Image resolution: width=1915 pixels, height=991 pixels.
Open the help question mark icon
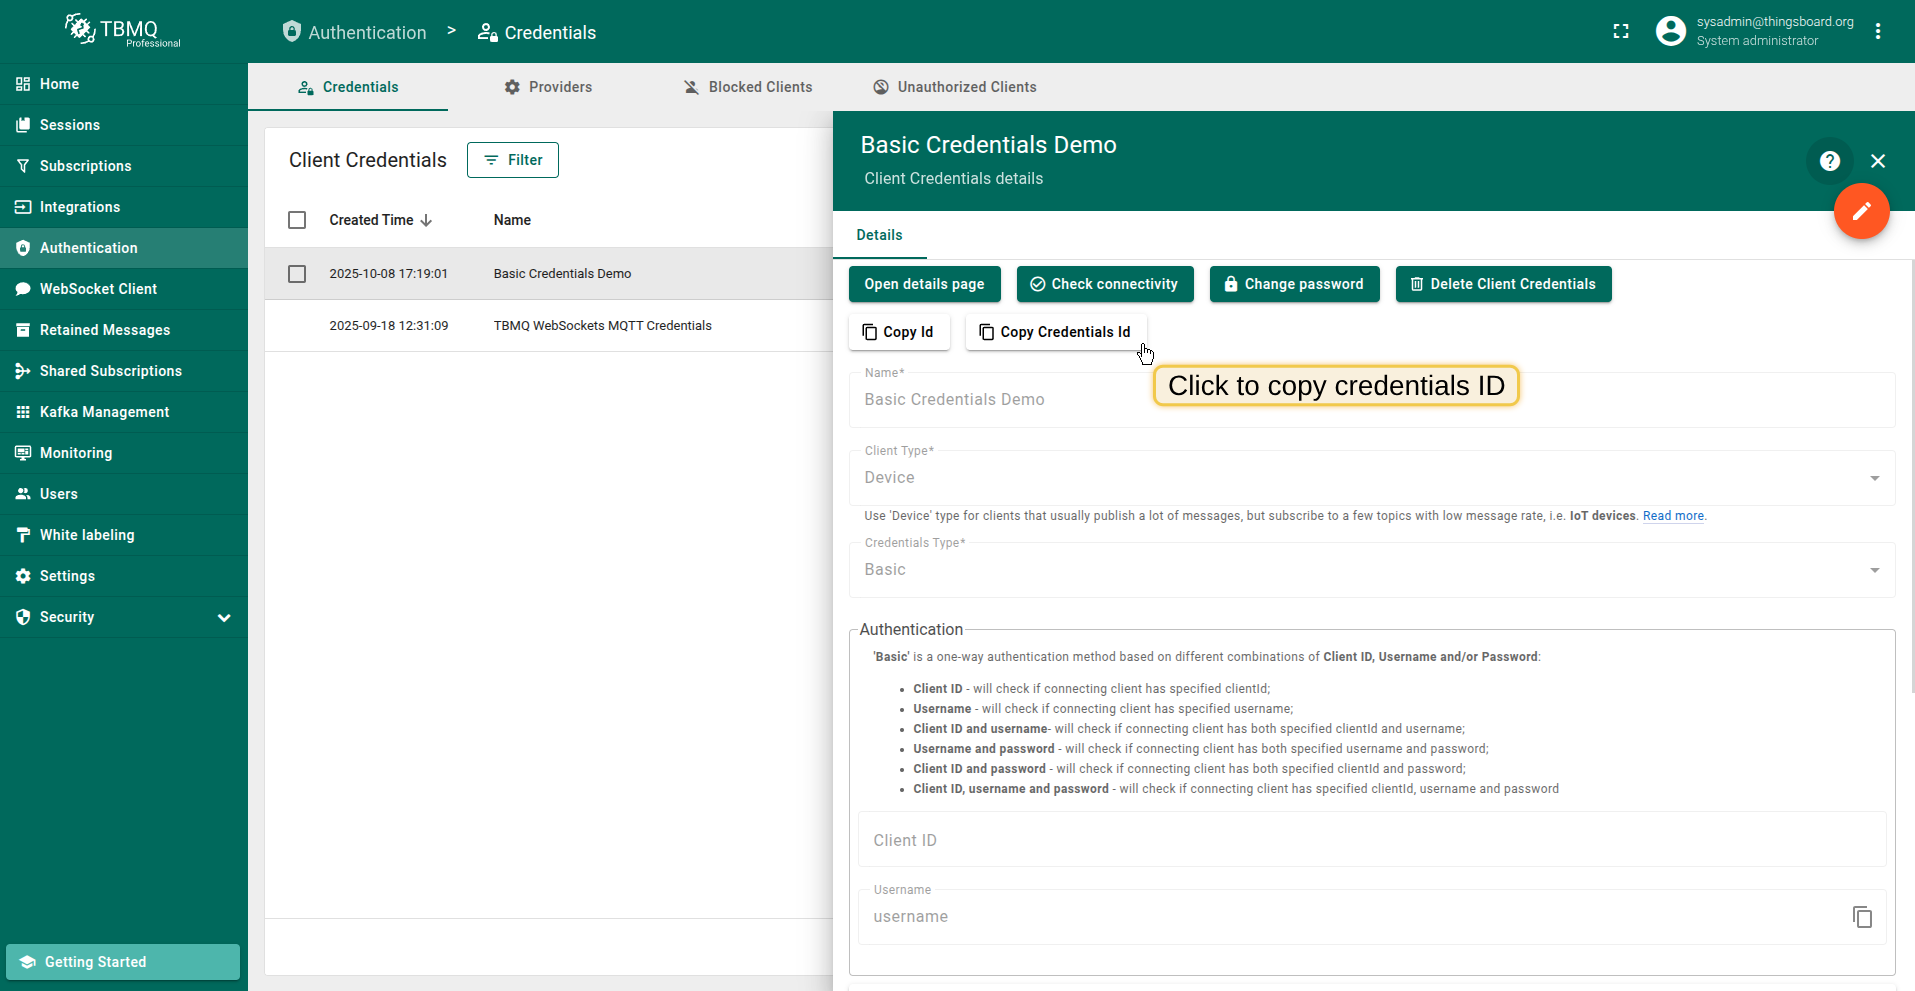(1829, 161)
